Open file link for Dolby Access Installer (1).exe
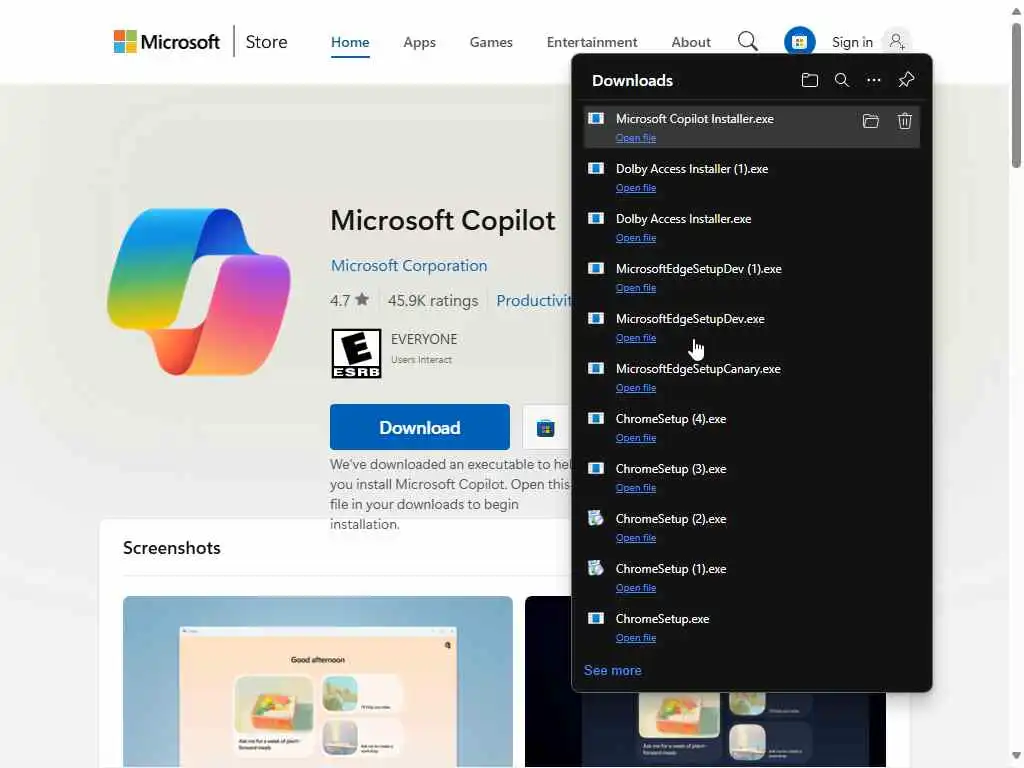 click(x=635, y=188)
